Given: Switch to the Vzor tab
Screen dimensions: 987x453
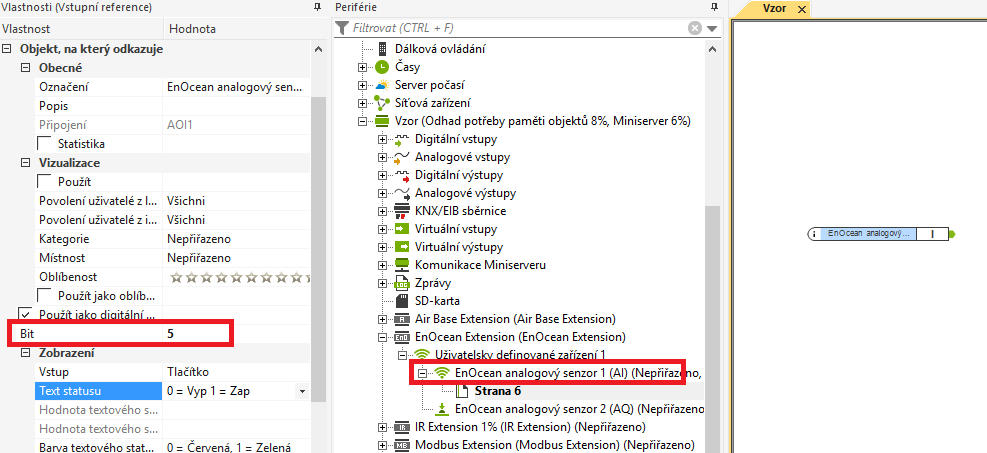Looking at the screenshot, I should (x=774, y=9).
